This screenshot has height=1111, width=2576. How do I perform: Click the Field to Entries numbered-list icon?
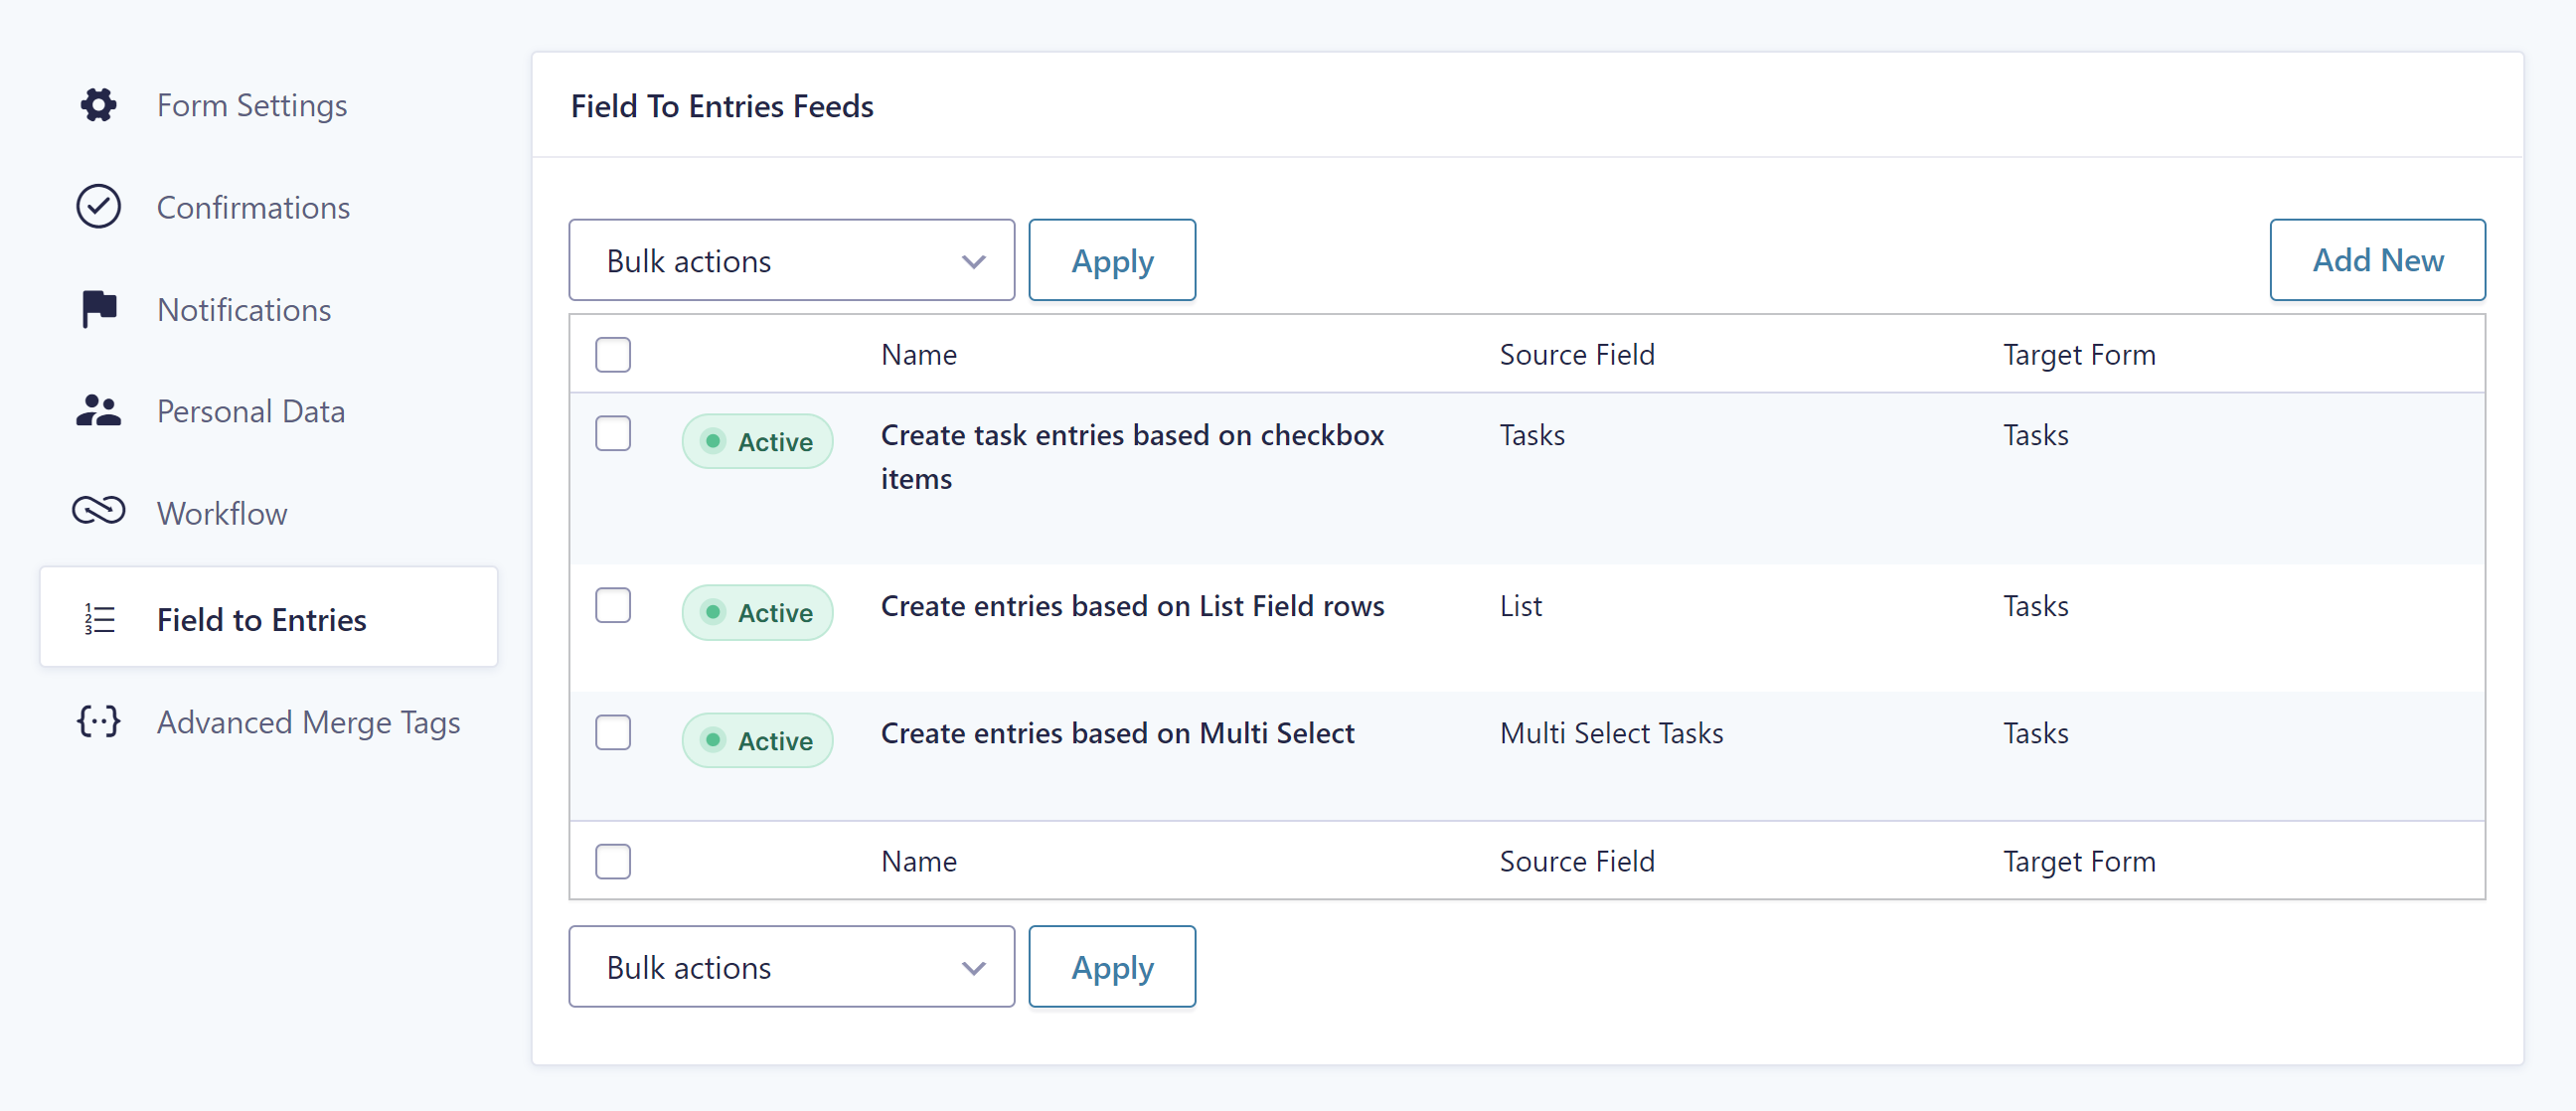point(97,618)
